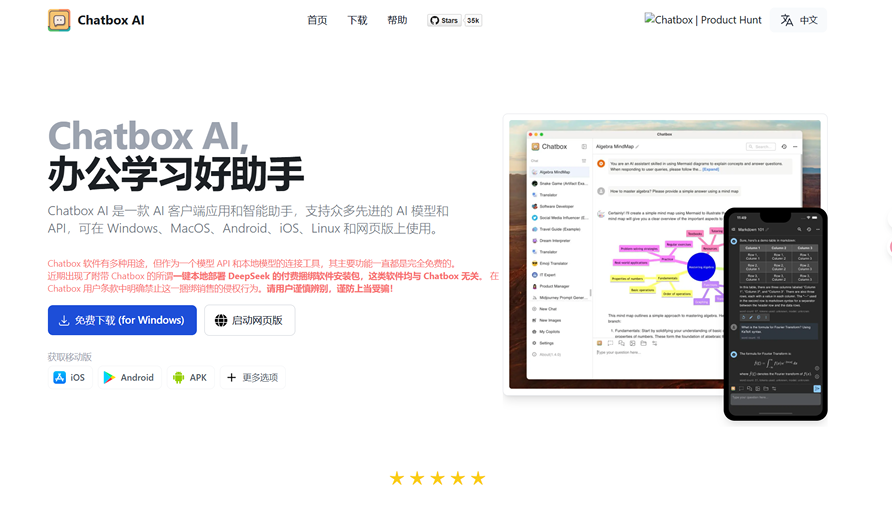892x505 pixels.
Task: Download the APK version
Action: [191, 378]
